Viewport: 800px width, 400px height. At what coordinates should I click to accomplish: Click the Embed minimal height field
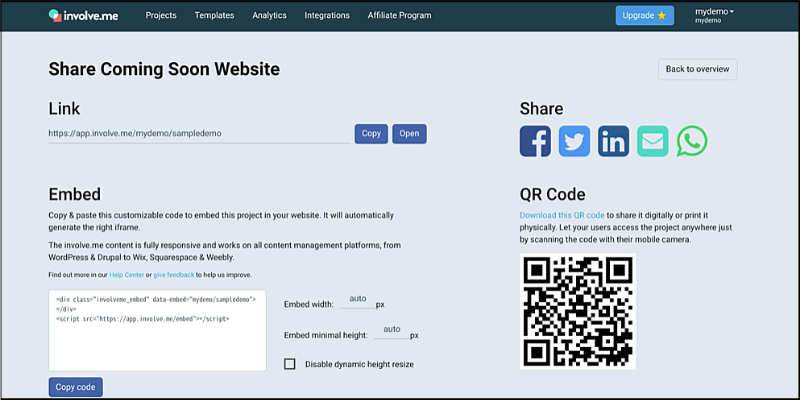point(392,332)
